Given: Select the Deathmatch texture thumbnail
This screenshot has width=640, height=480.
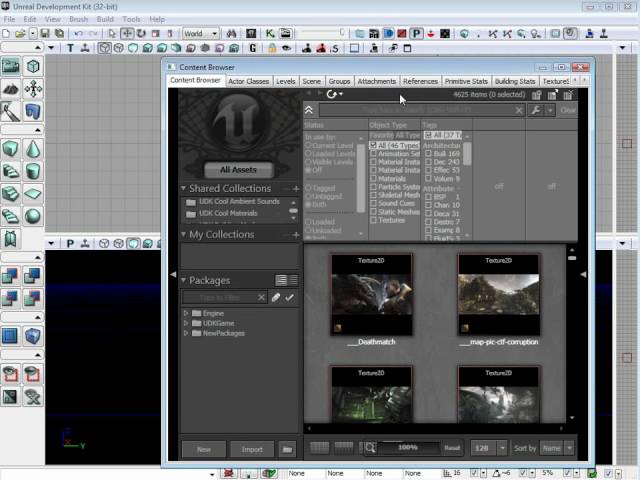Looking at the screenshot, I should 371,294.
